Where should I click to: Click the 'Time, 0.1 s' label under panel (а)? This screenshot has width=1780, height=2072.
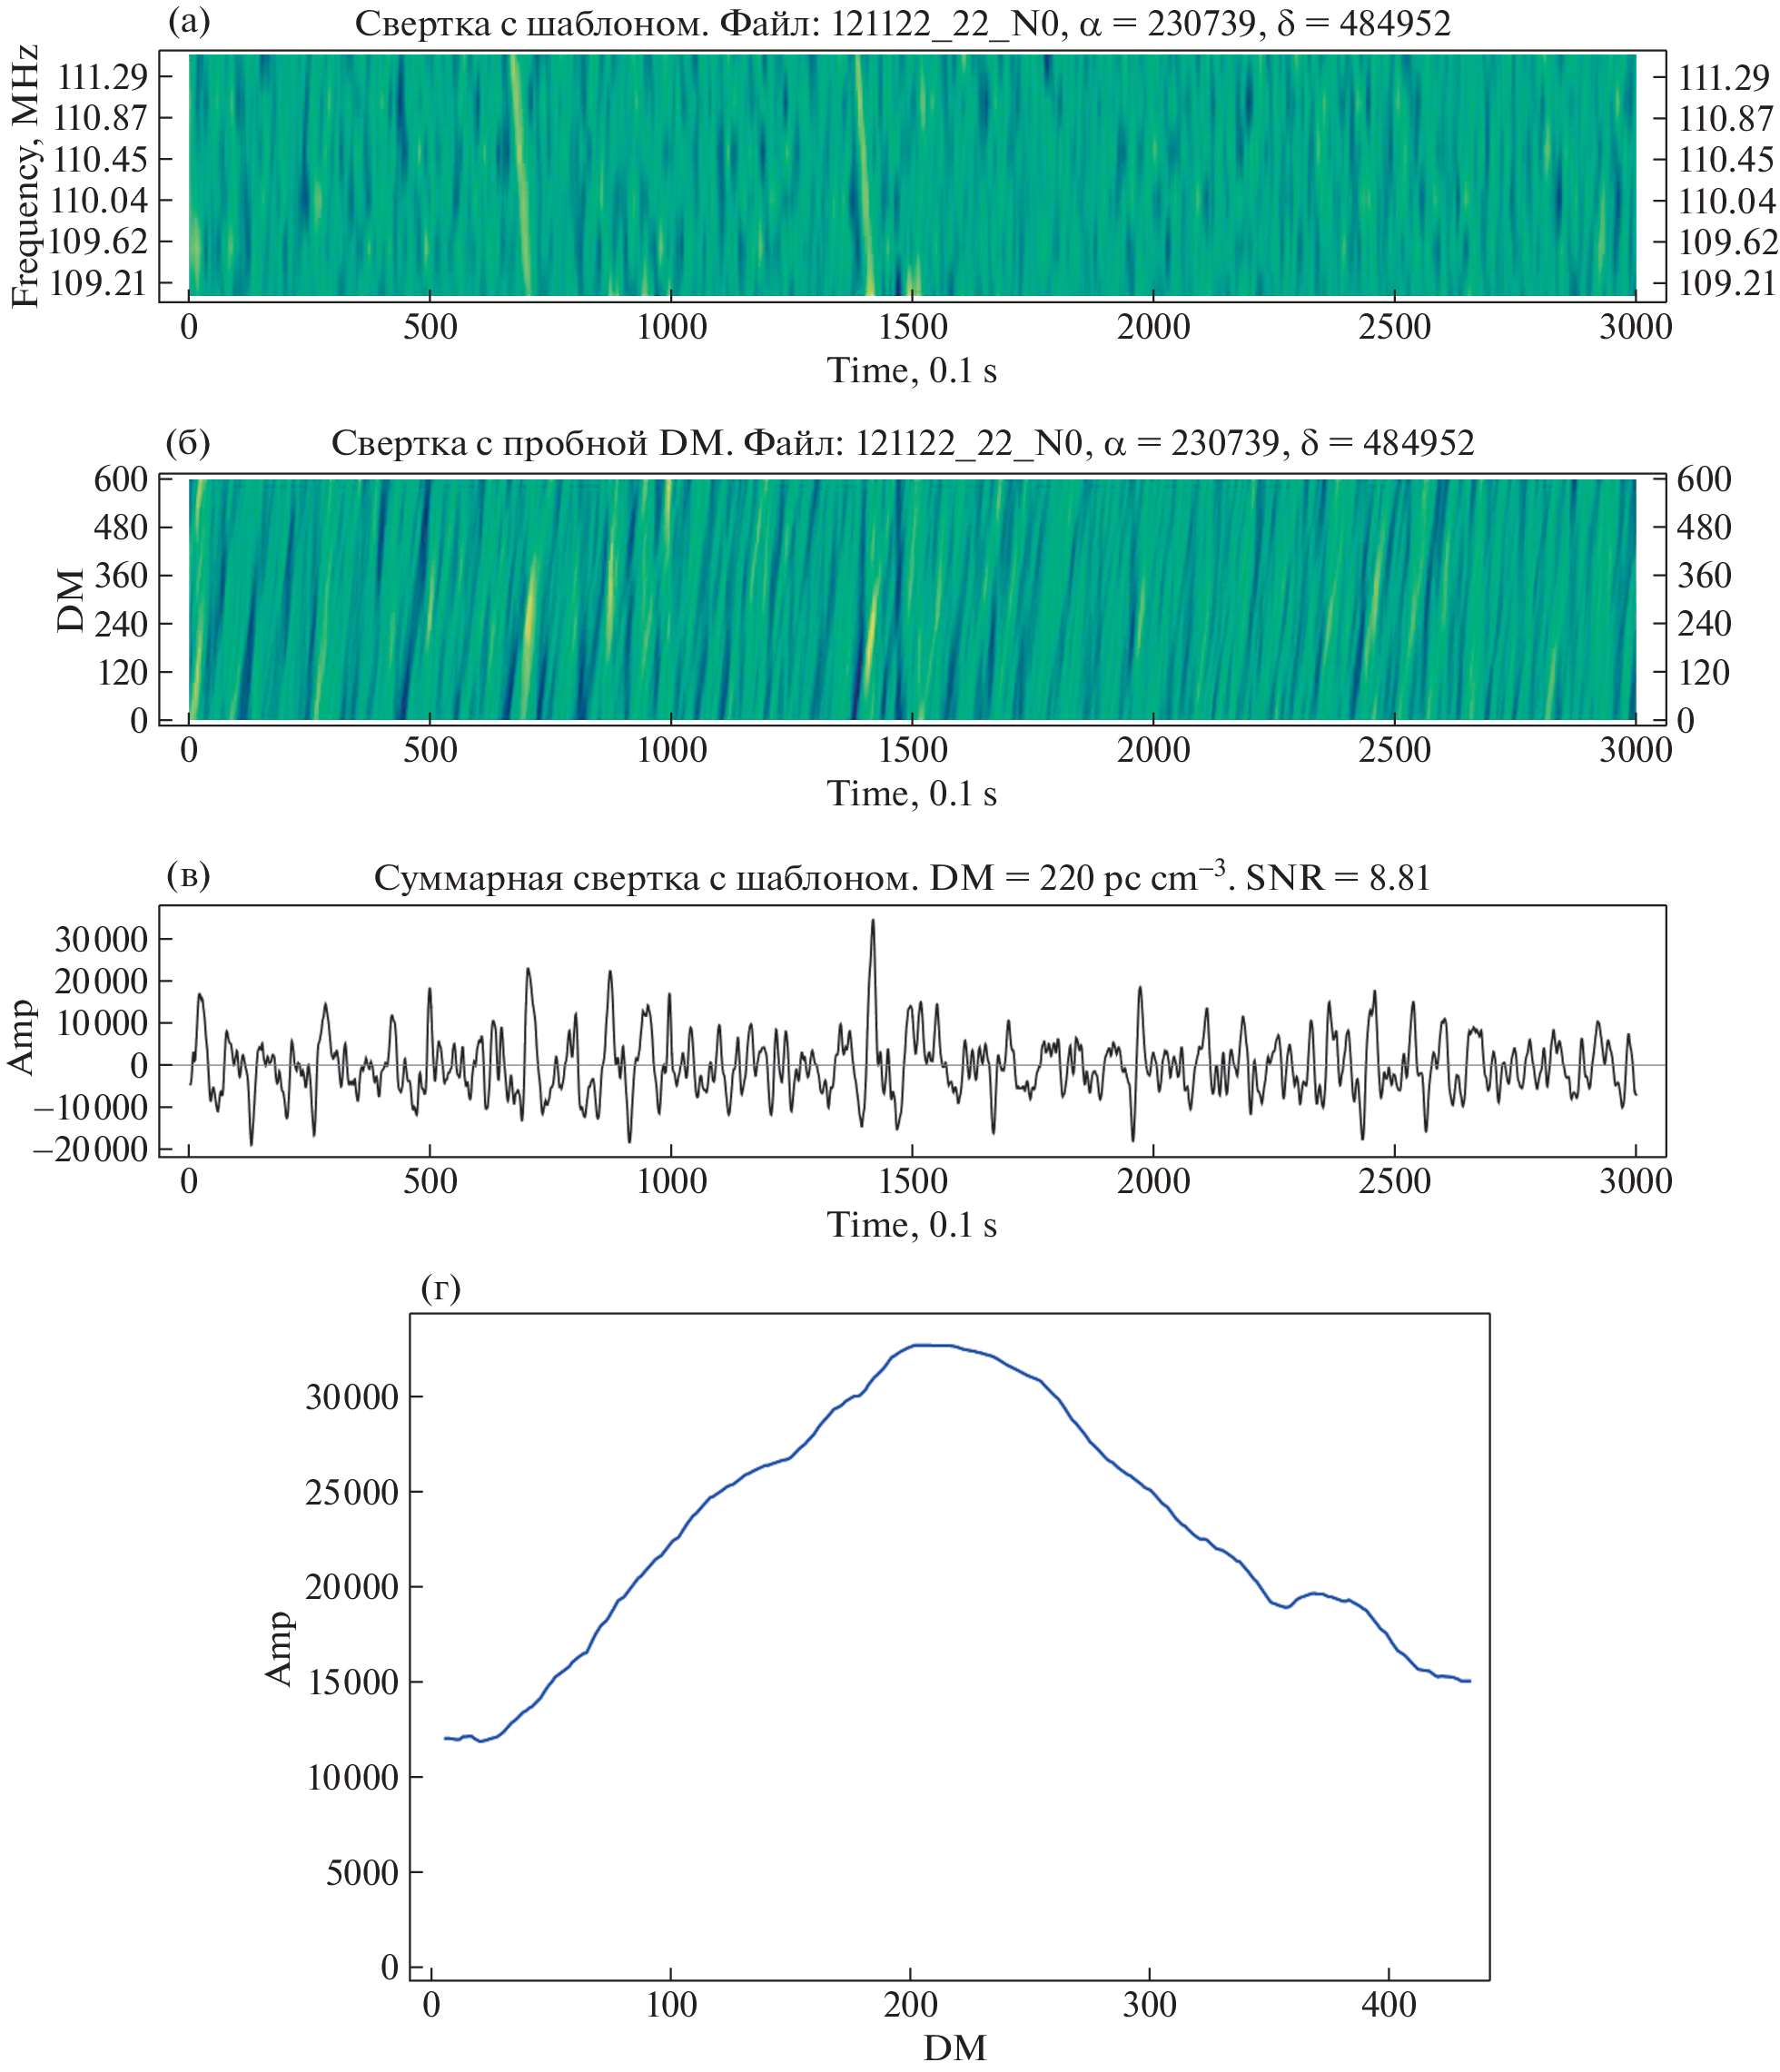(x=911, y=371)
